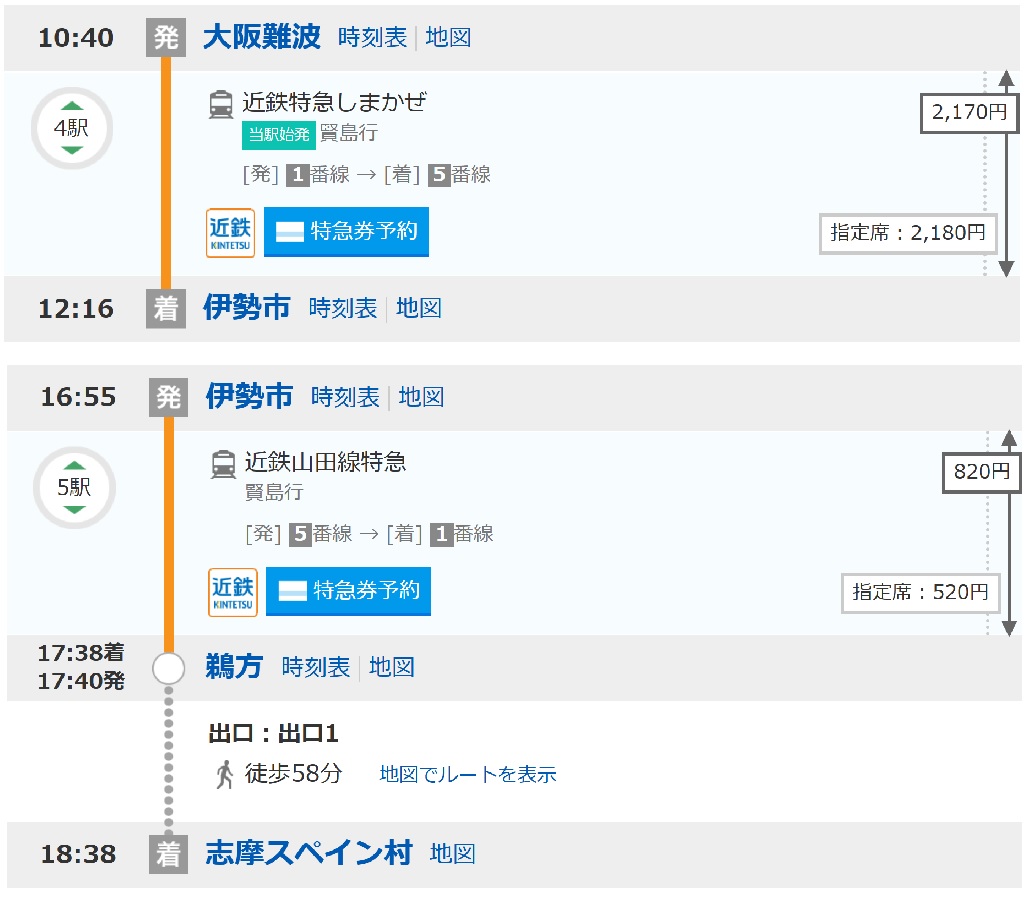The image size is (1036, 910).
Task: Open 地図 map link for 大阪難波
Action: (x=448, y=38)
